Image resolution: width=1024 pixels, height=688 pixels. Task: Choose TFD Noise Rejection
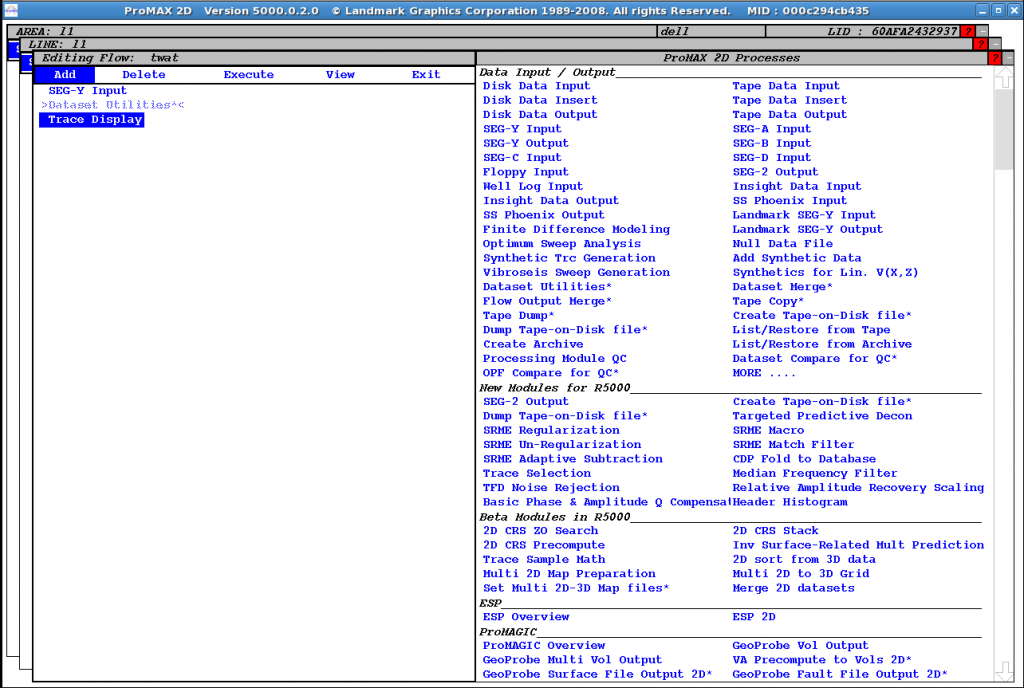click(x=551, y=488)
